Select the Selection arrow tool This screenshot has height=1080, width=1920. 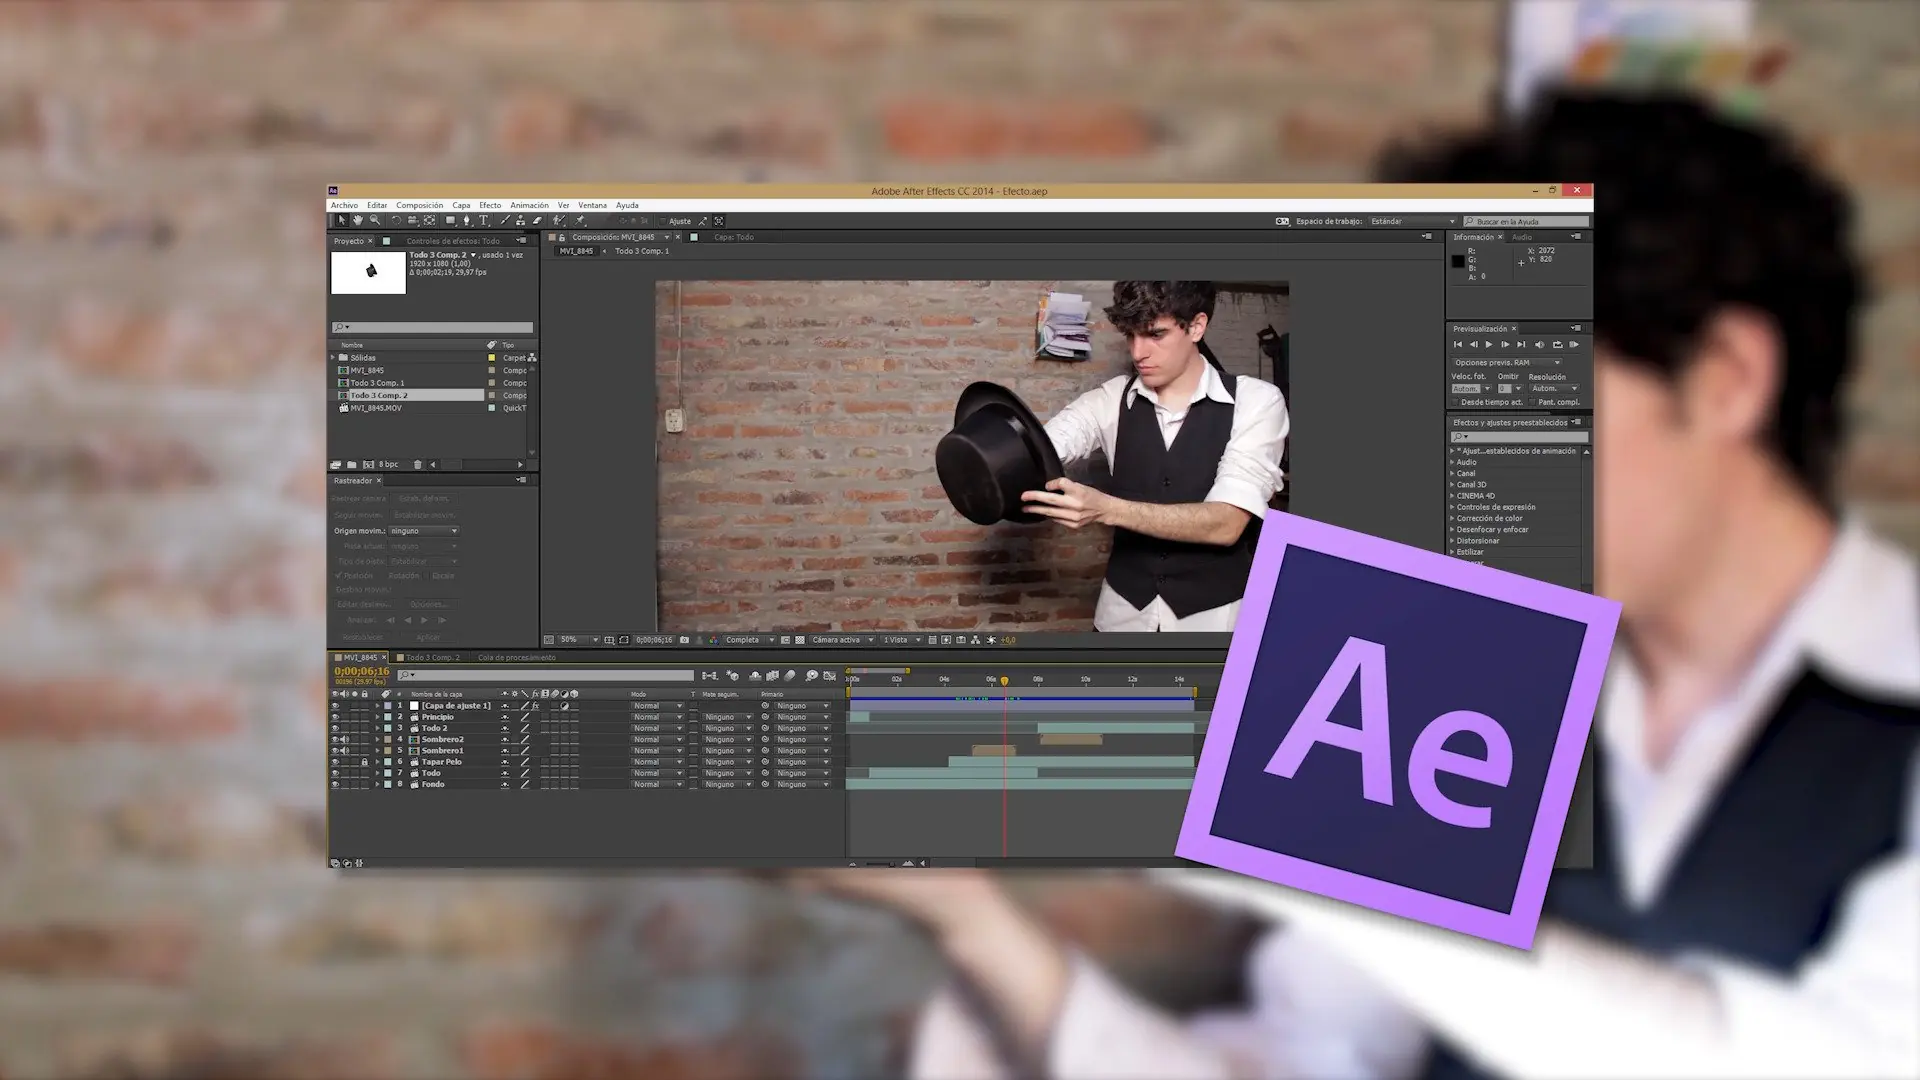pyautogui.click(x=341, y=221)
